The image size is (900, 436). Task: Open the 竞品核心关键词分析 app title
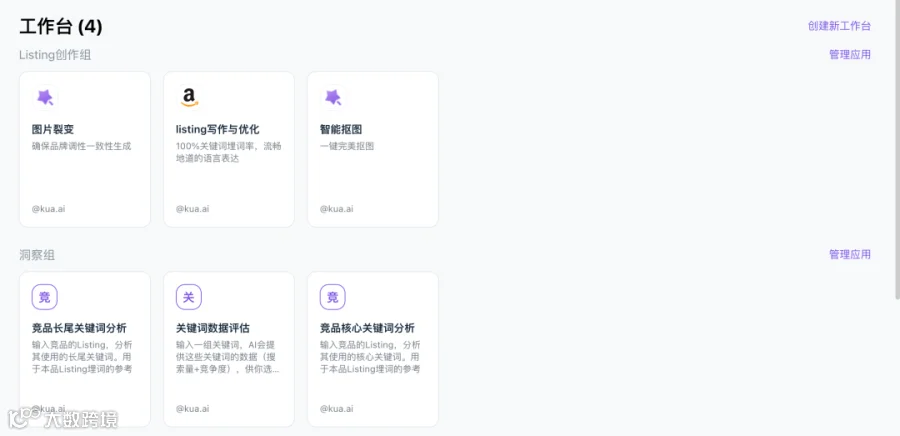[x=367, y=328]
